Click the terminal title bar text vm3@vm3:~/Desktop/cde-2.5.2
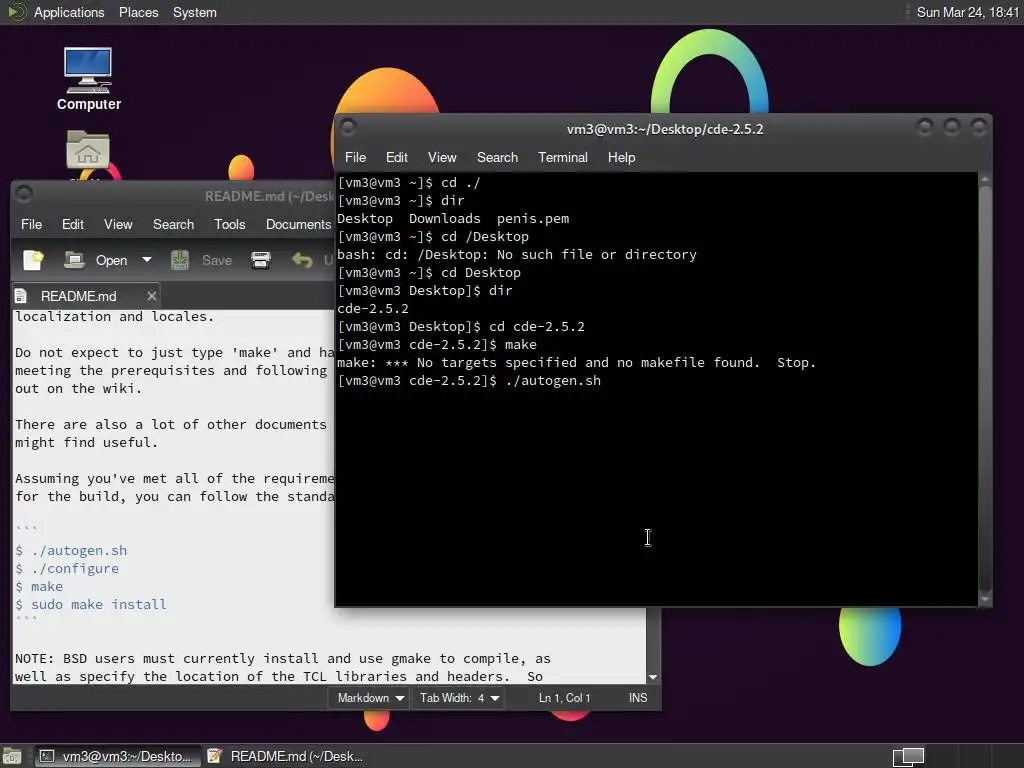Screen dimensions: 1024x768 tap(665, 129)
